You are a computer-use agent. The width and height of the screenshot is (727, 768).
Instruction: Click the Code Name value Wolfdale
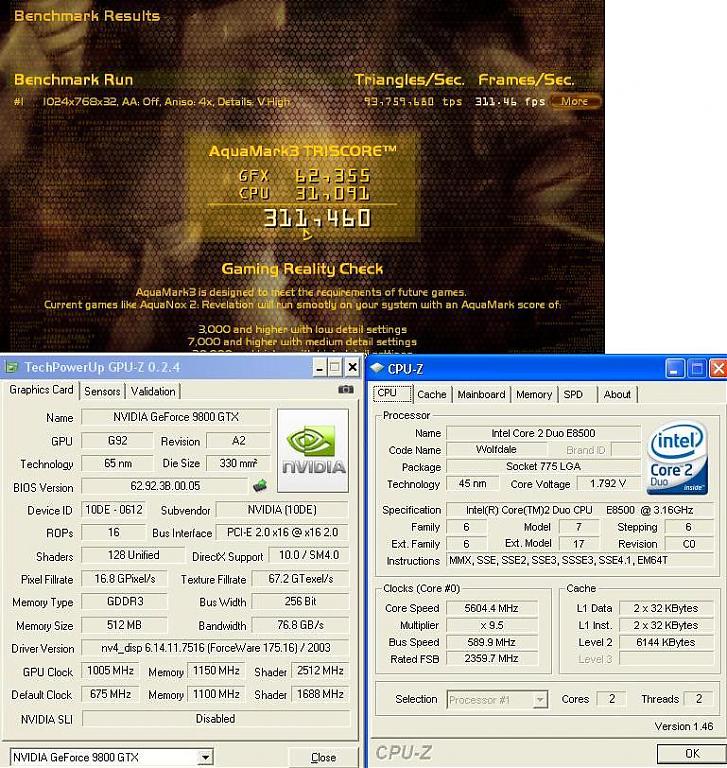click(x=496, y=450)
